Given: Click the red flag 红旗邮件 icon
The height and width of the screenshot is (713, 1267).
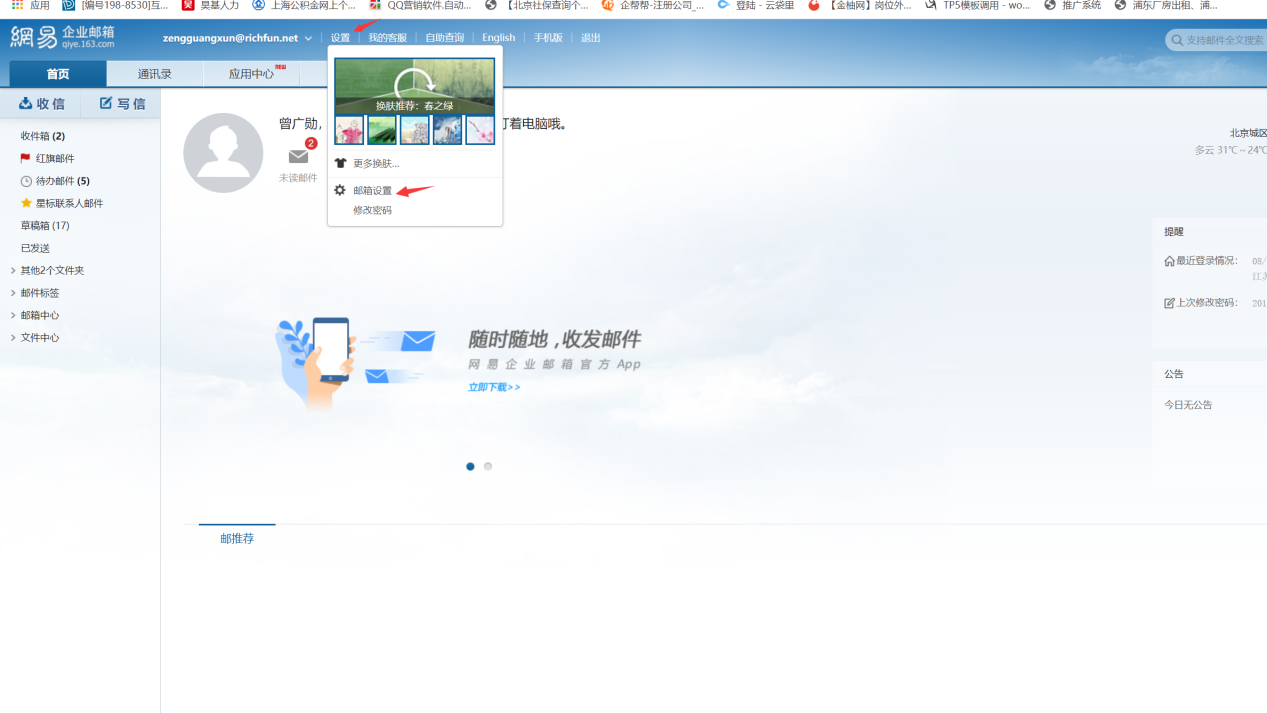Looking at the screenshot, I should [25, 158].
